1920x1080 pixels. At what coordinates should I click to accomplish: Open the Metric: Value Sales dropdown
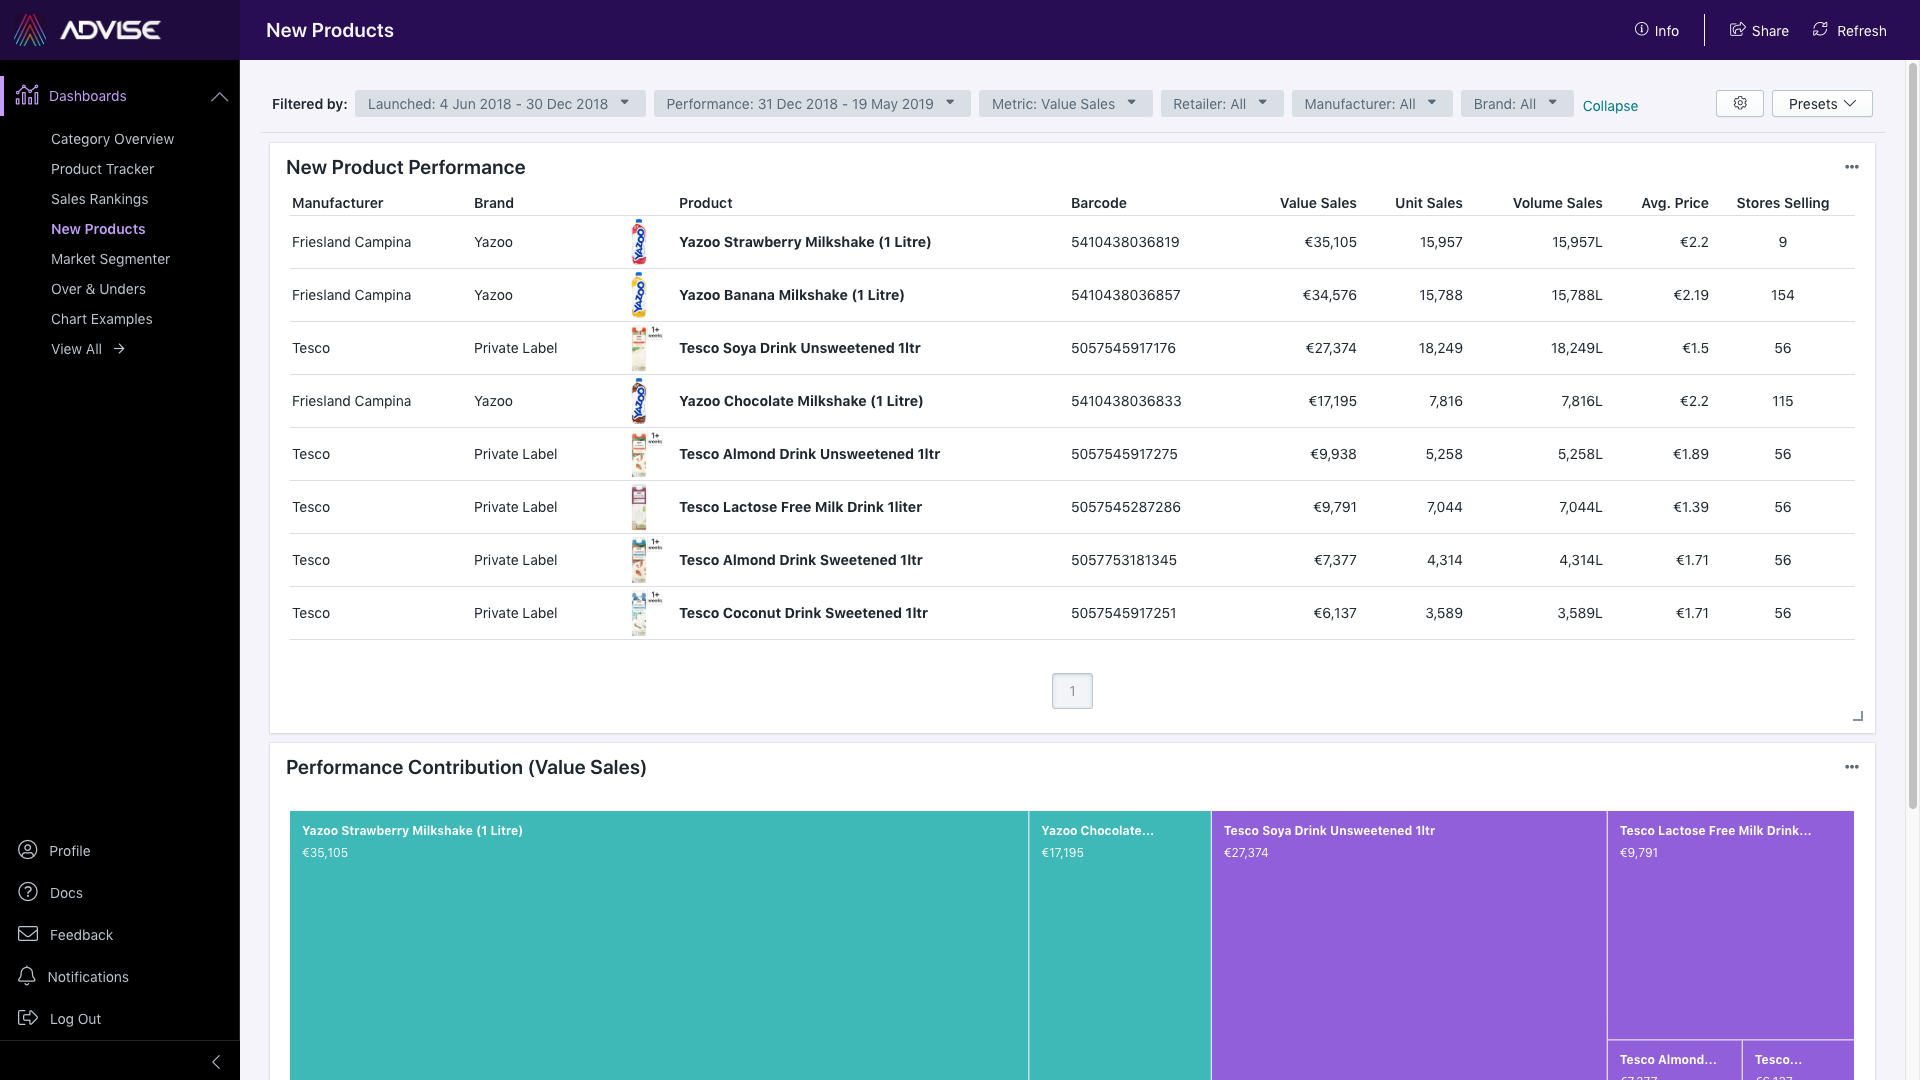coord(1064,103)
